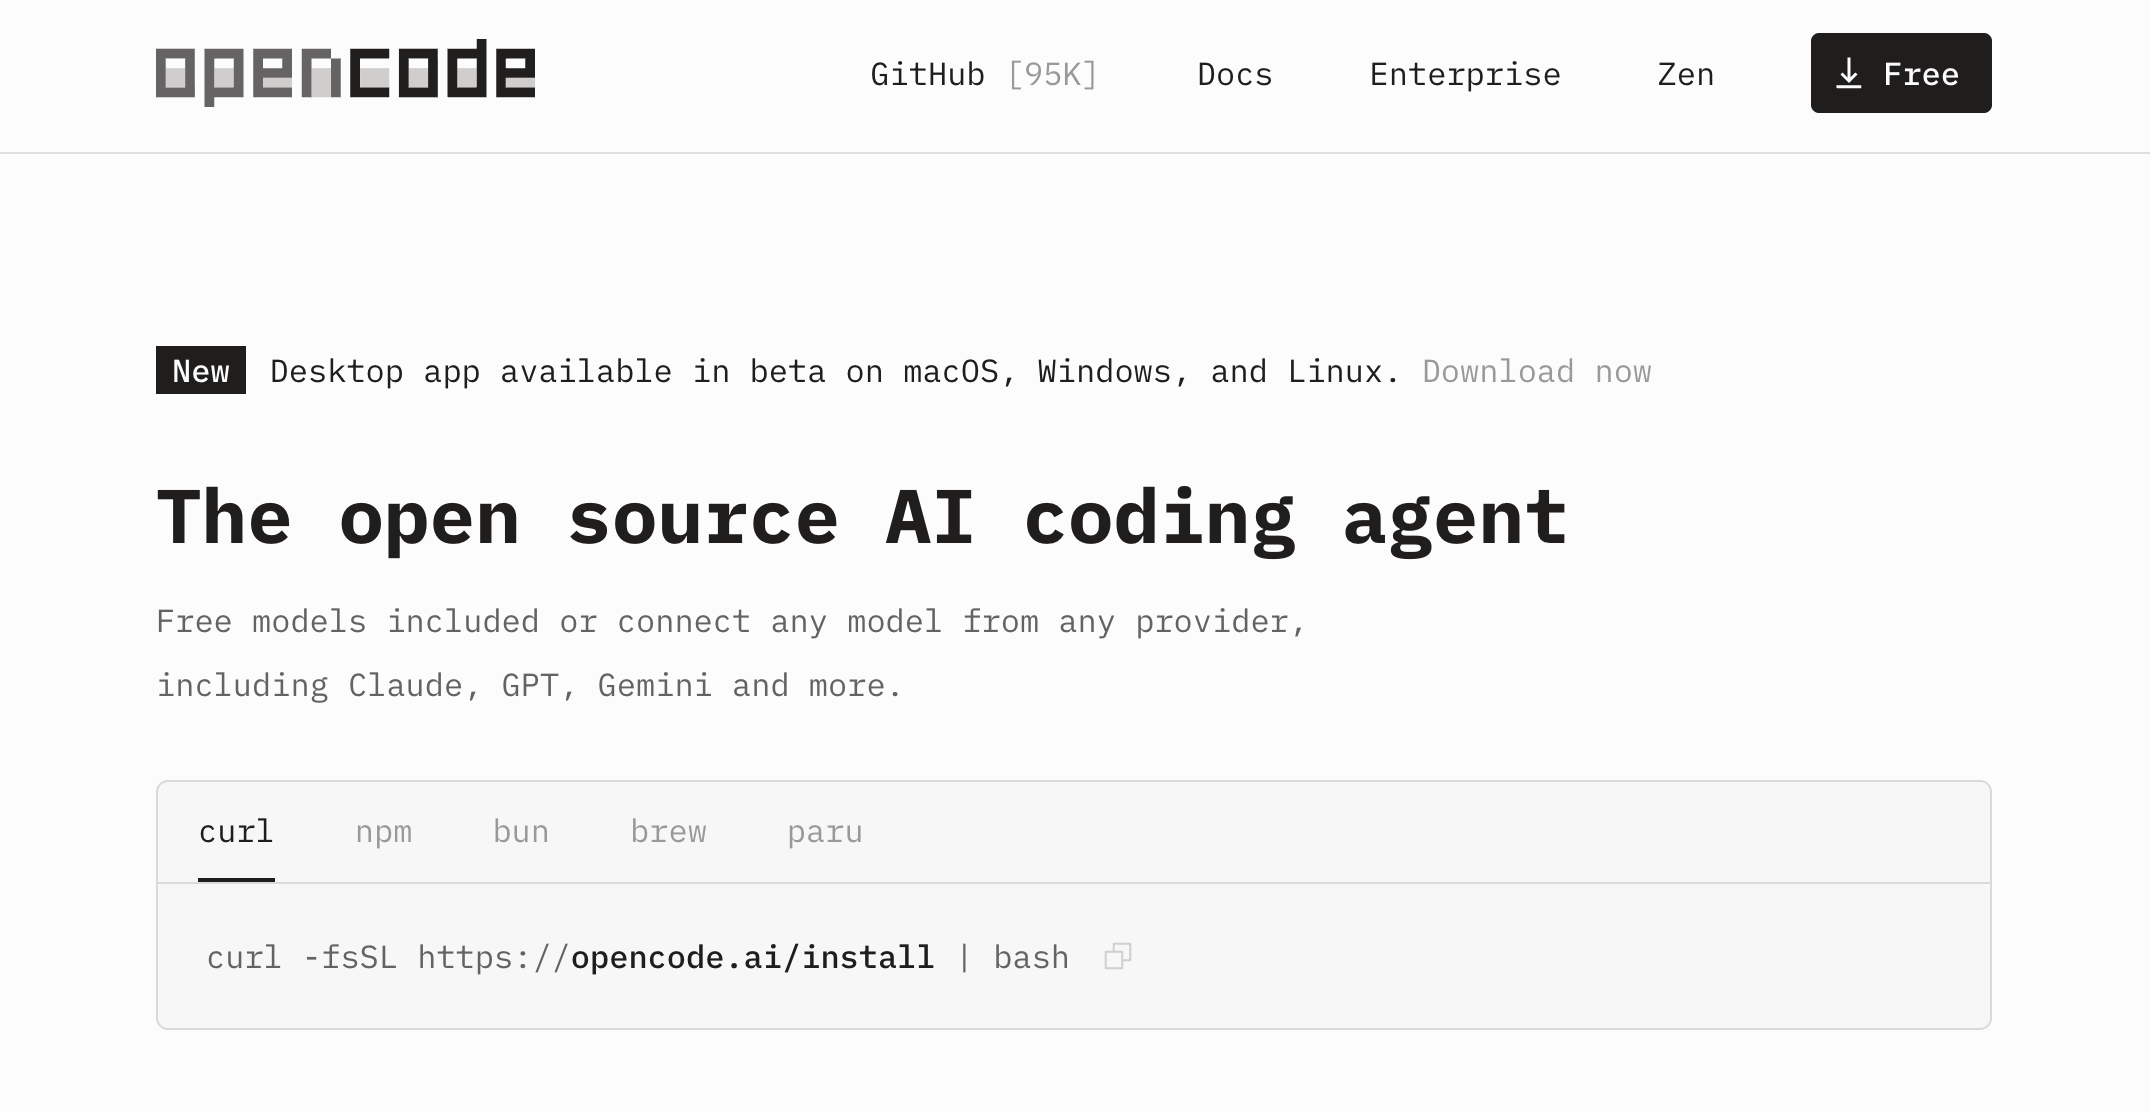Click the main heading about AI coding agent
2150x1112 pixels.
click(x=862, y=516)
